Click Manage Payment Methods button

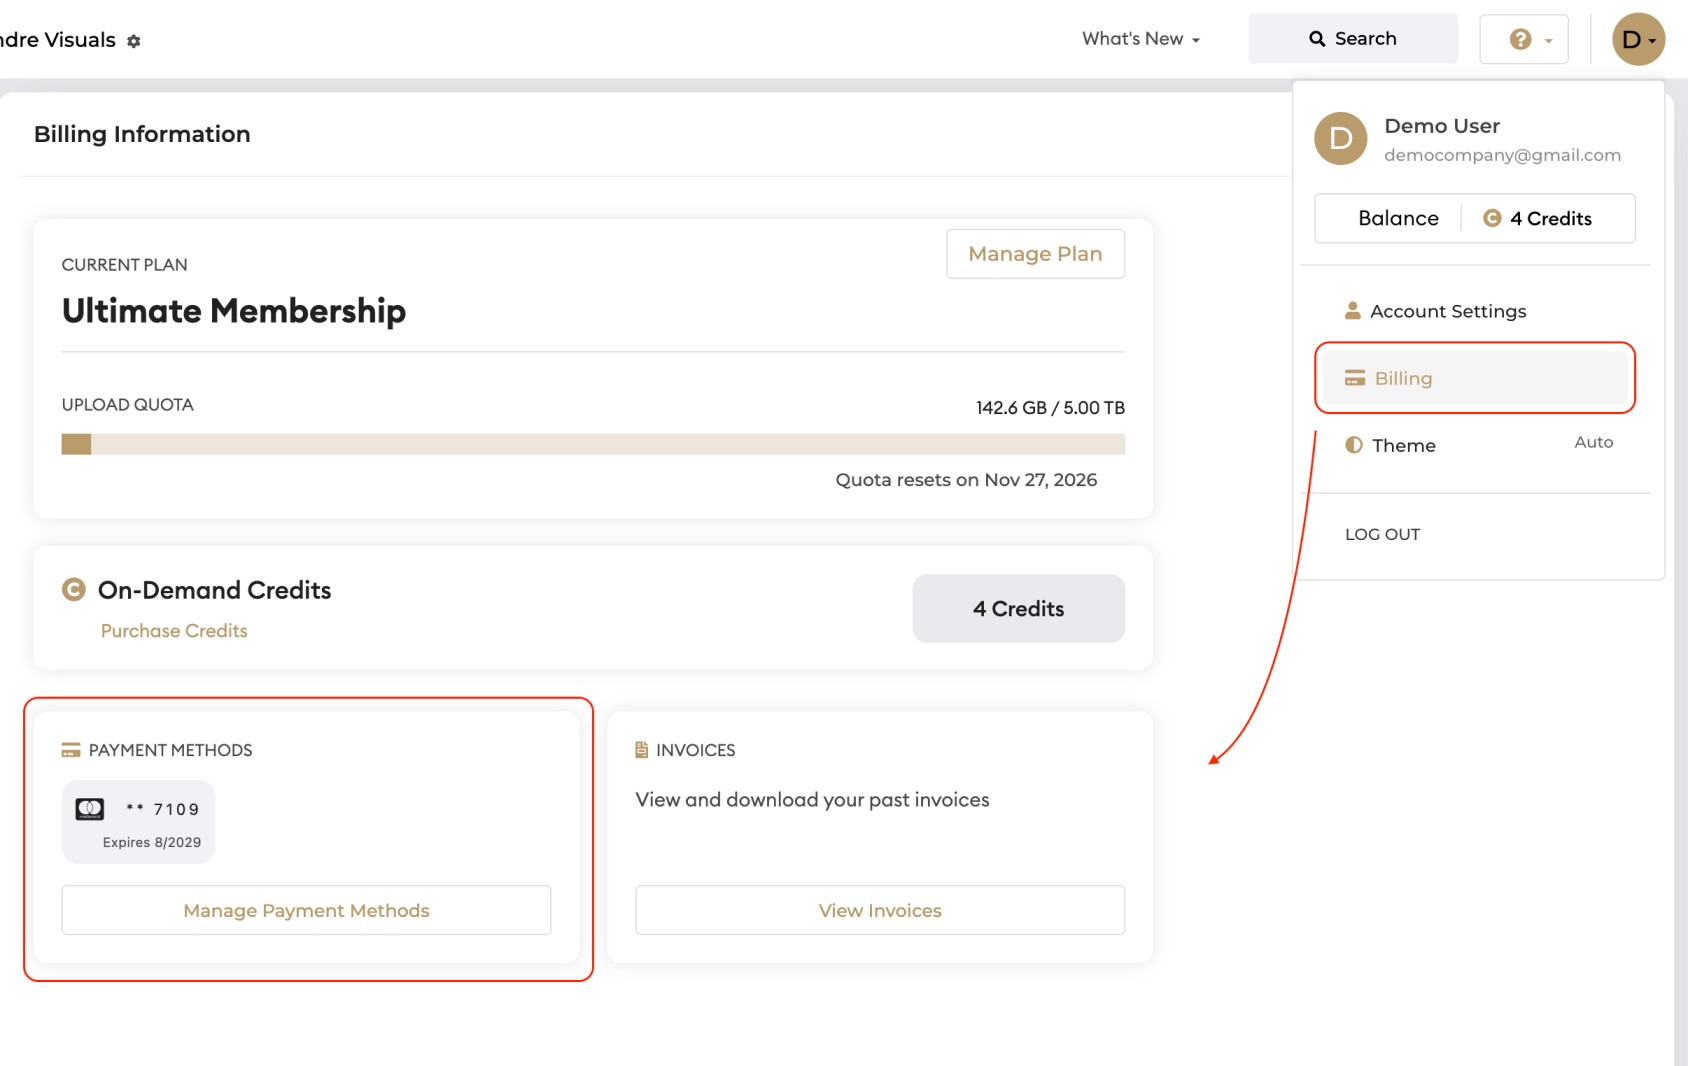point(306,910)
